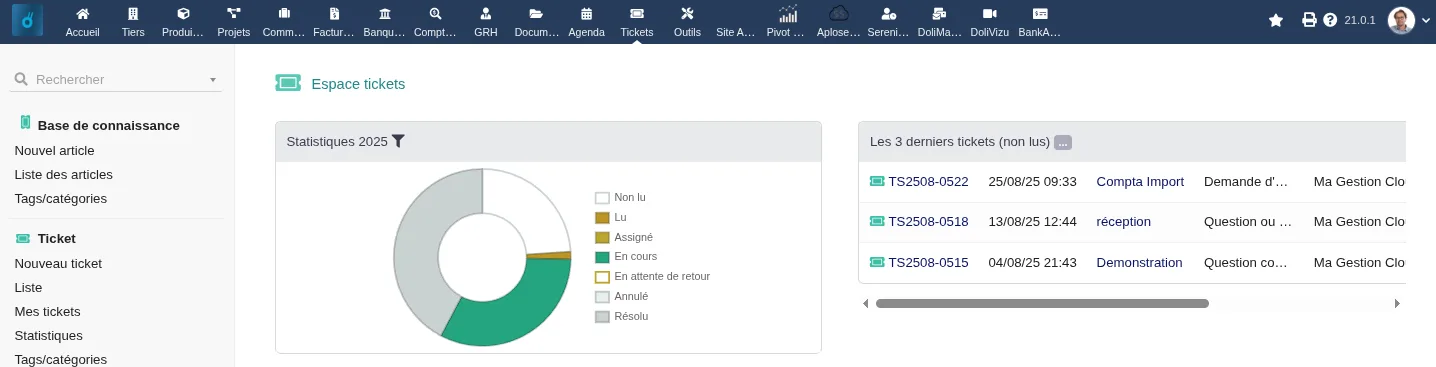Image resolution: width=1436 pixels, height=367 pixels.
Task: Click the print page icon
Action: (x=1309, y=20)
